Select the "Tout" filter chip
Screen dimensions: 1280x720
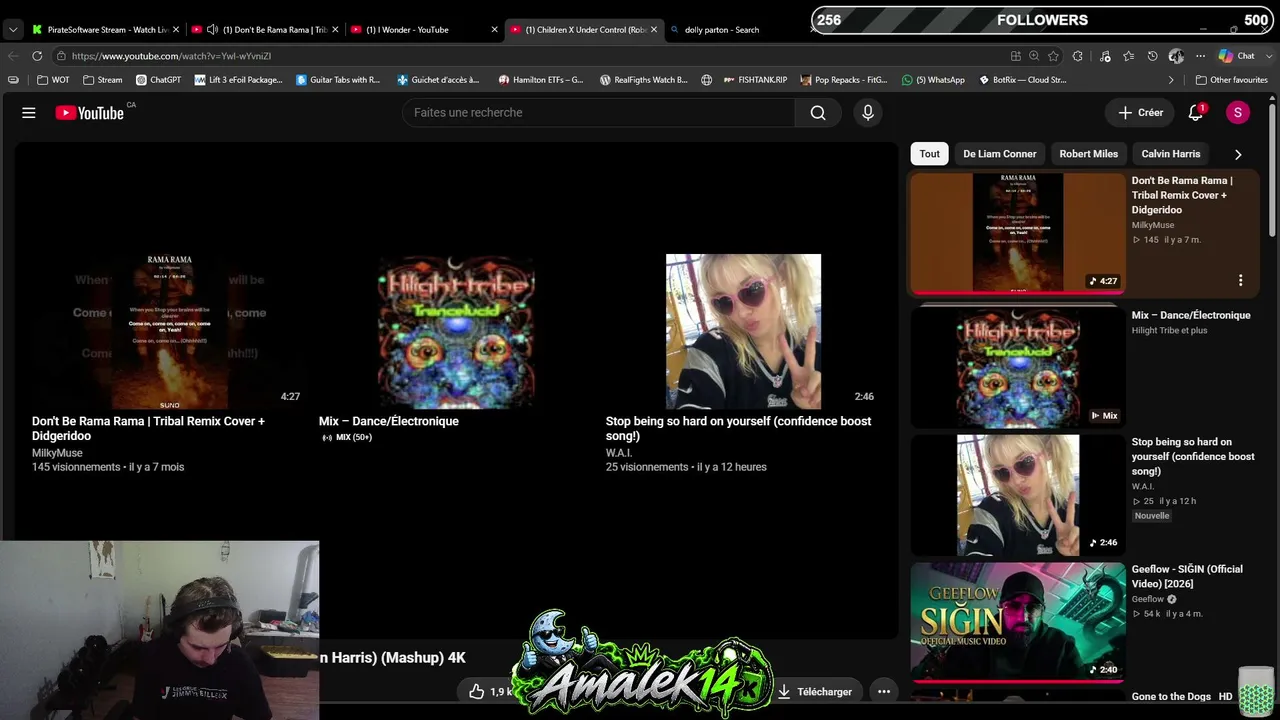[930, 154]
